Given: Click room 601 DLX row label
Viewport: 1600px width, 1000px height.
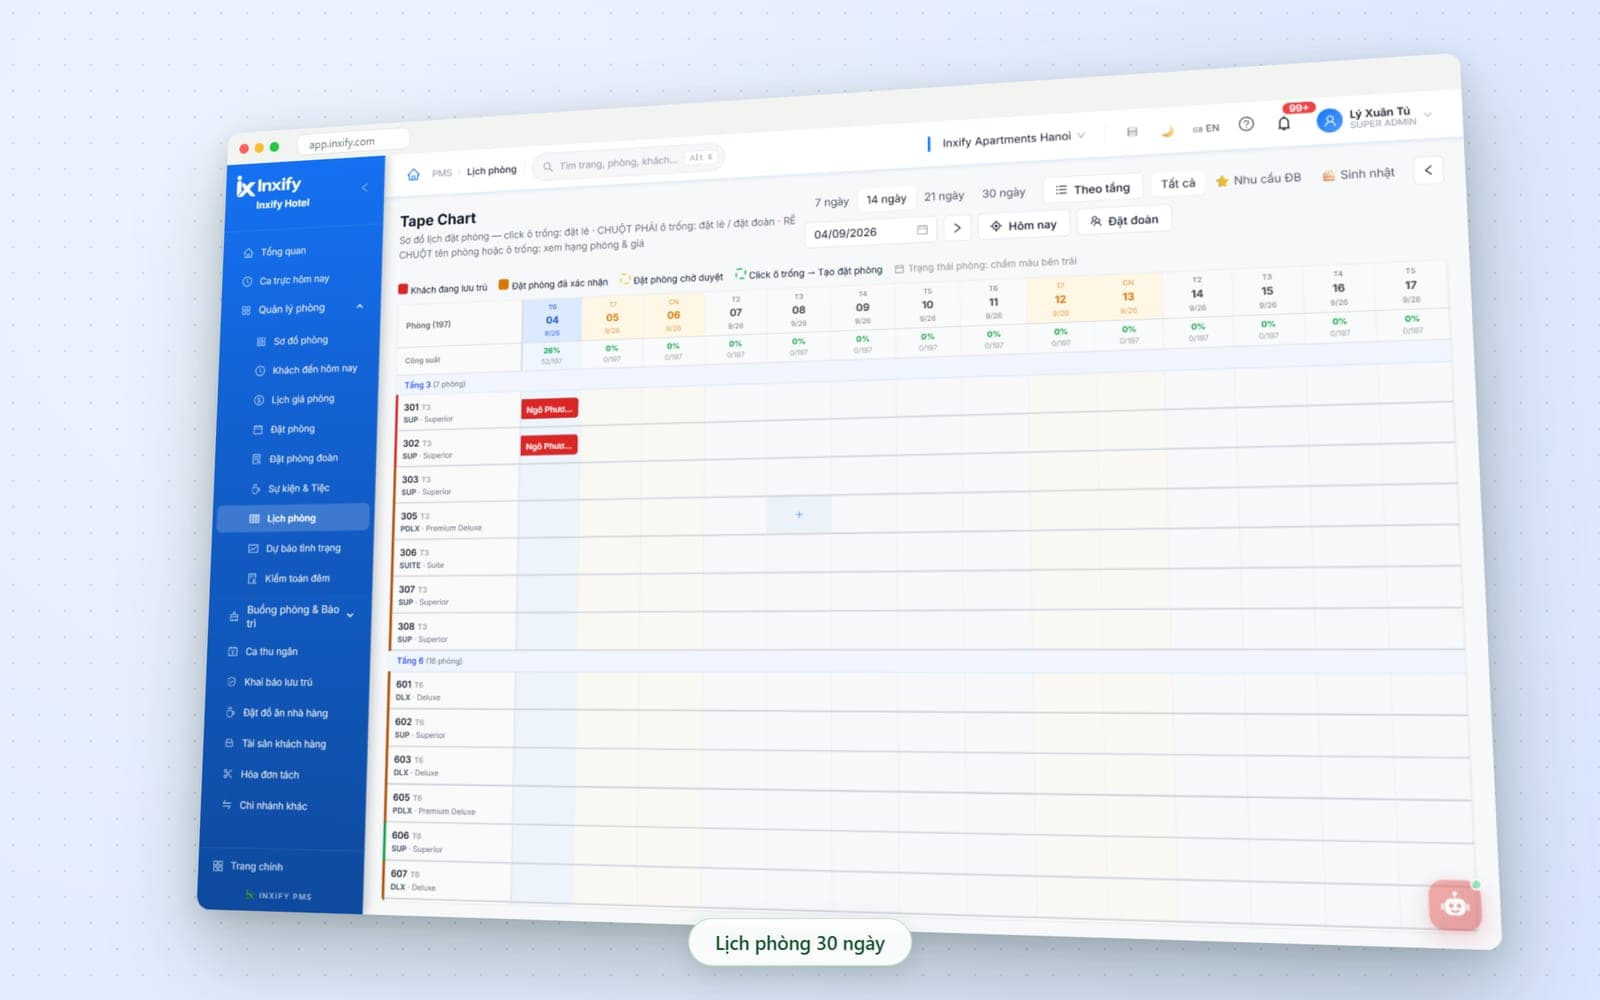Looking at the screenshot, I should coord(452,690).
